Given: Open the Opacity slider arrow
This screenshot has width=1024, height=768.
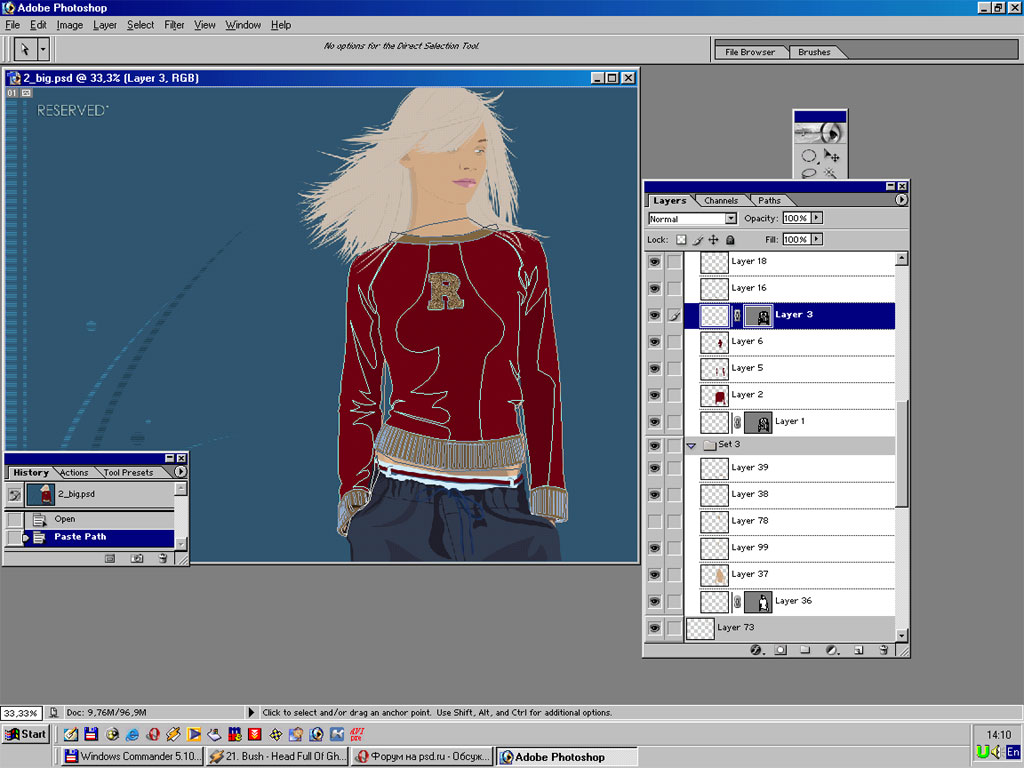Looking at the screenshot, I should (x=816, y=217).
